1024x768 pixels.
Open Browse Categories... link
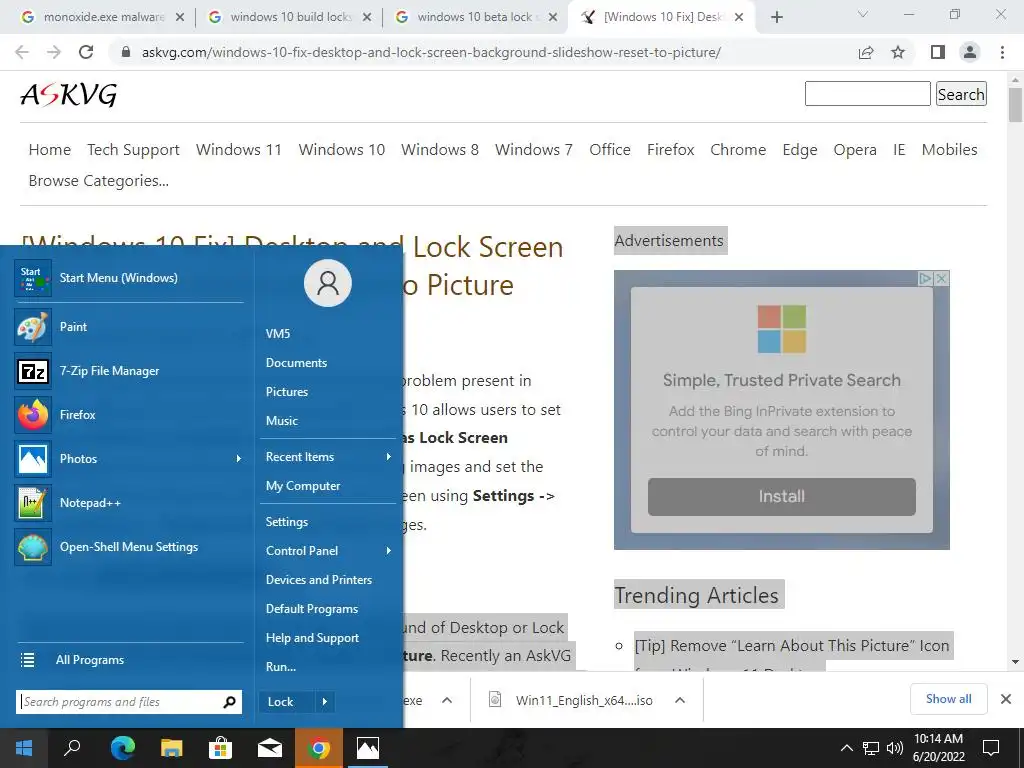coord(99,181)
